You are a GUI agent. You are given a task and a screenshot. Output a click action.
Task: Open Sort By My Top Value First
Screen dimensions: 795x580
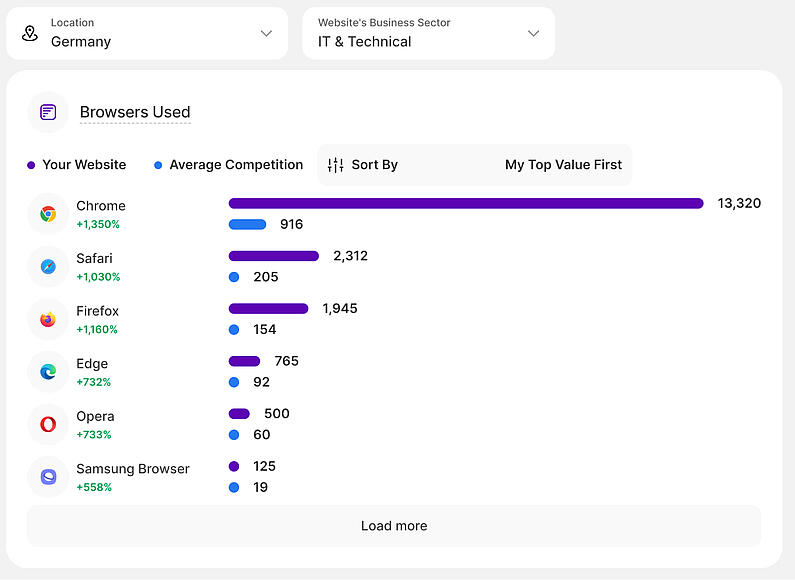tap(475, 165)
